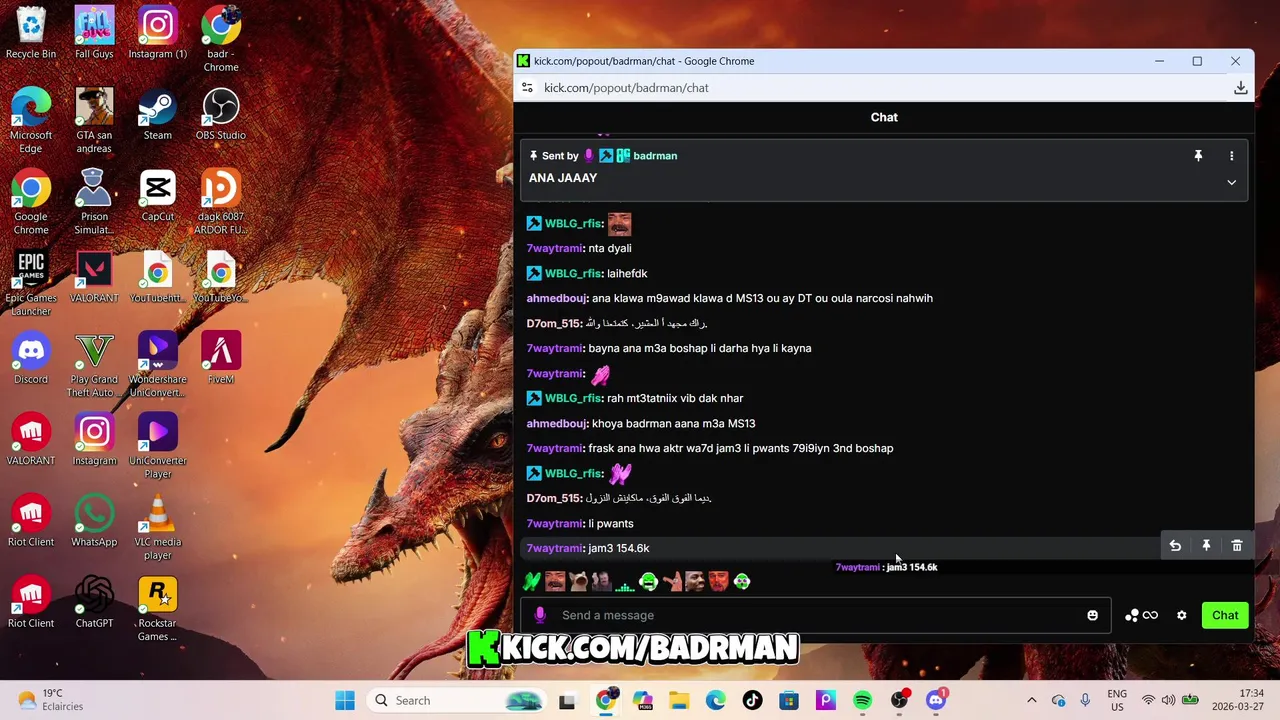The width and height of the screenshot is (1280, 720).
Task: Focus the Send a message field
Action: 815,615
